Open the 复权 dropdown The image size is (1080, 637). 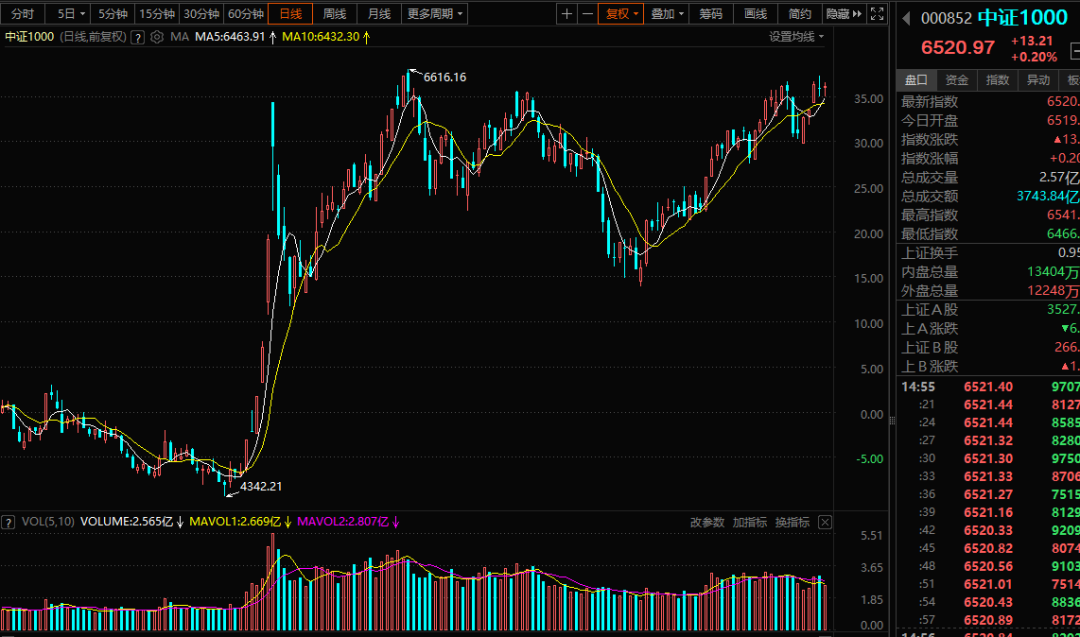point(621,14)
